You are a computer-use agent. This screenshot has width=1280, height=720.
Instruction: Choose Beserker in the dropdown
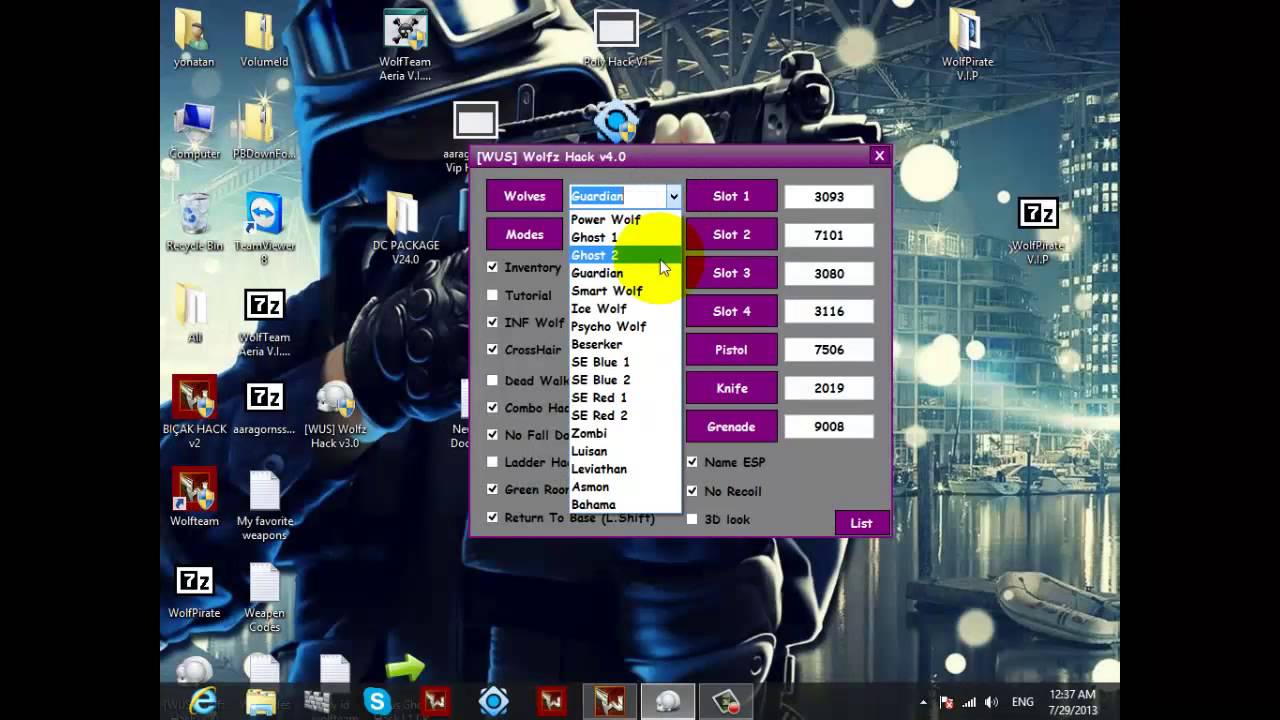click(625, 344)
